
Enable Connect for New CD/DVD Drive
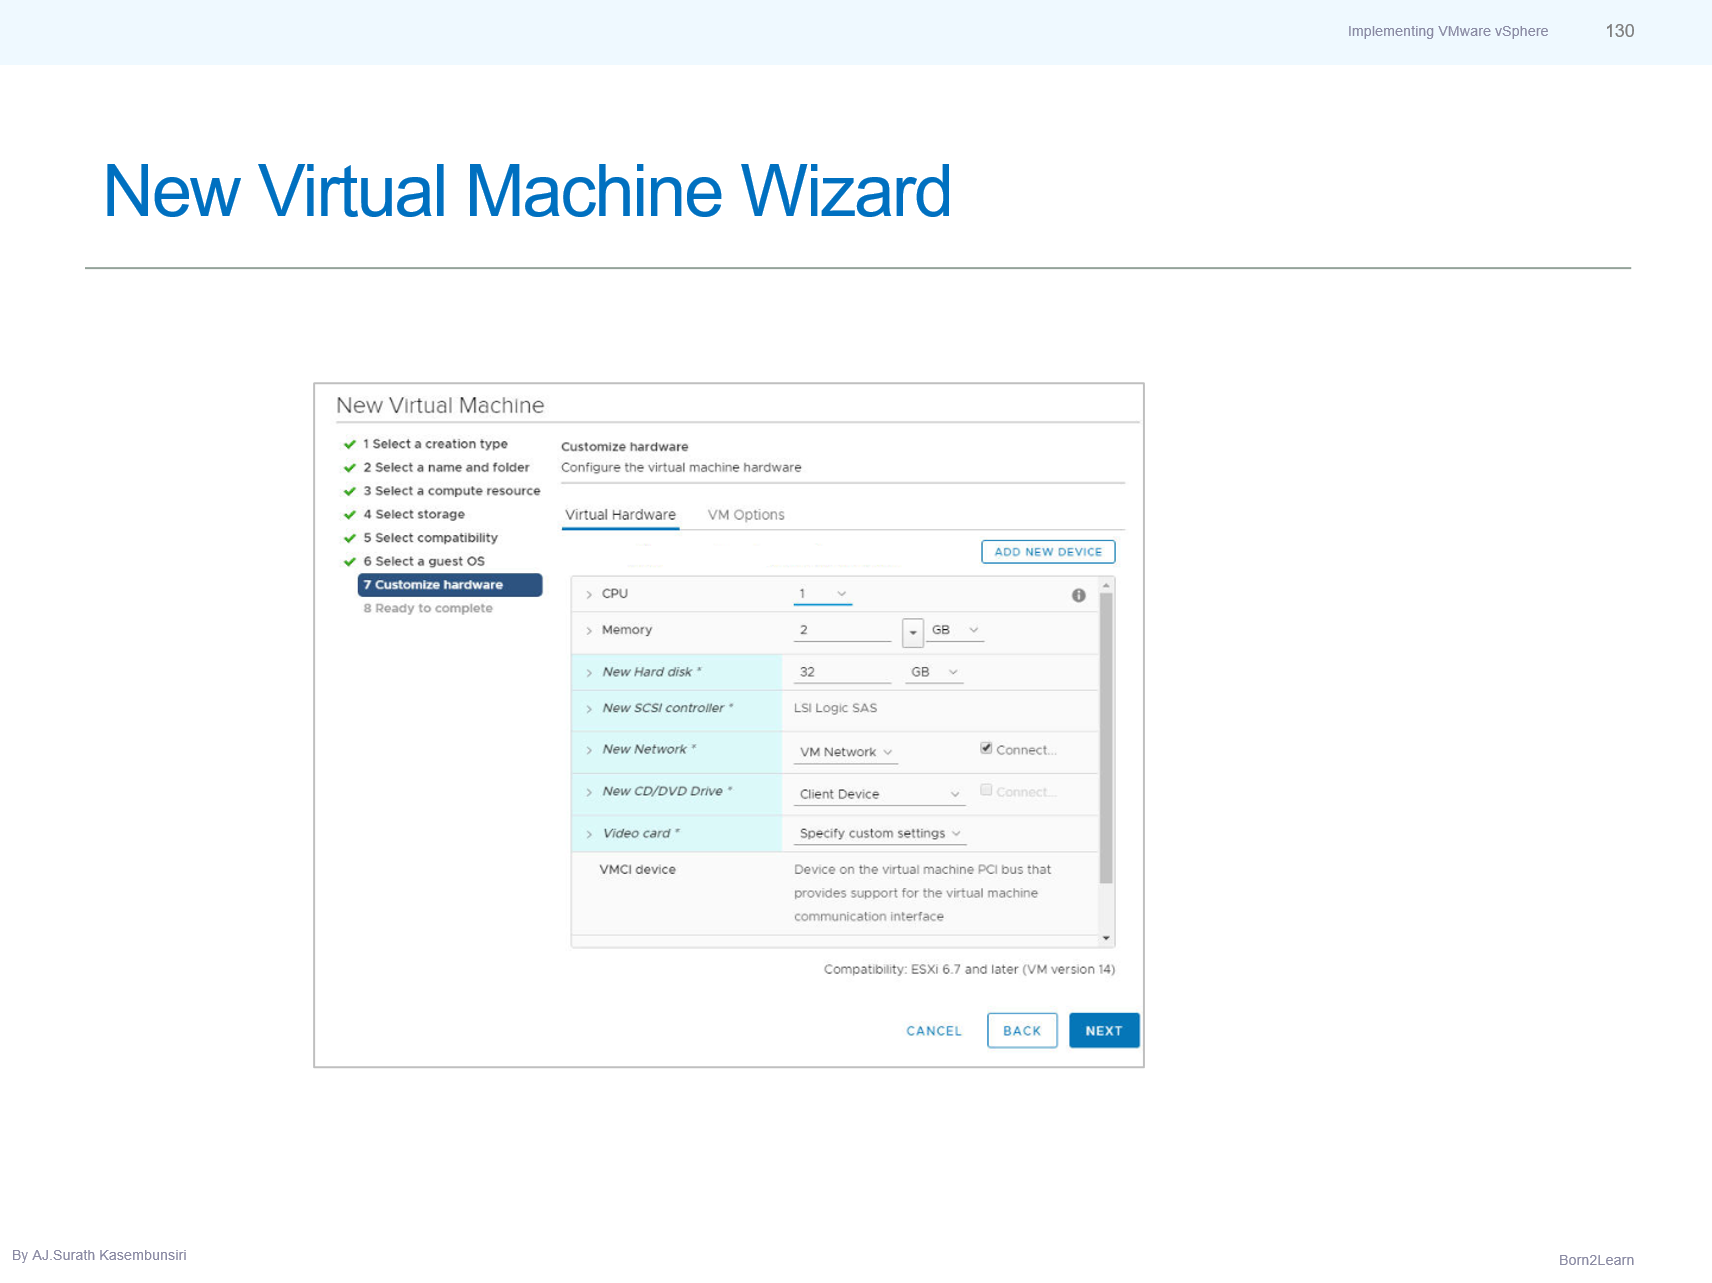(x=986, y=789)
